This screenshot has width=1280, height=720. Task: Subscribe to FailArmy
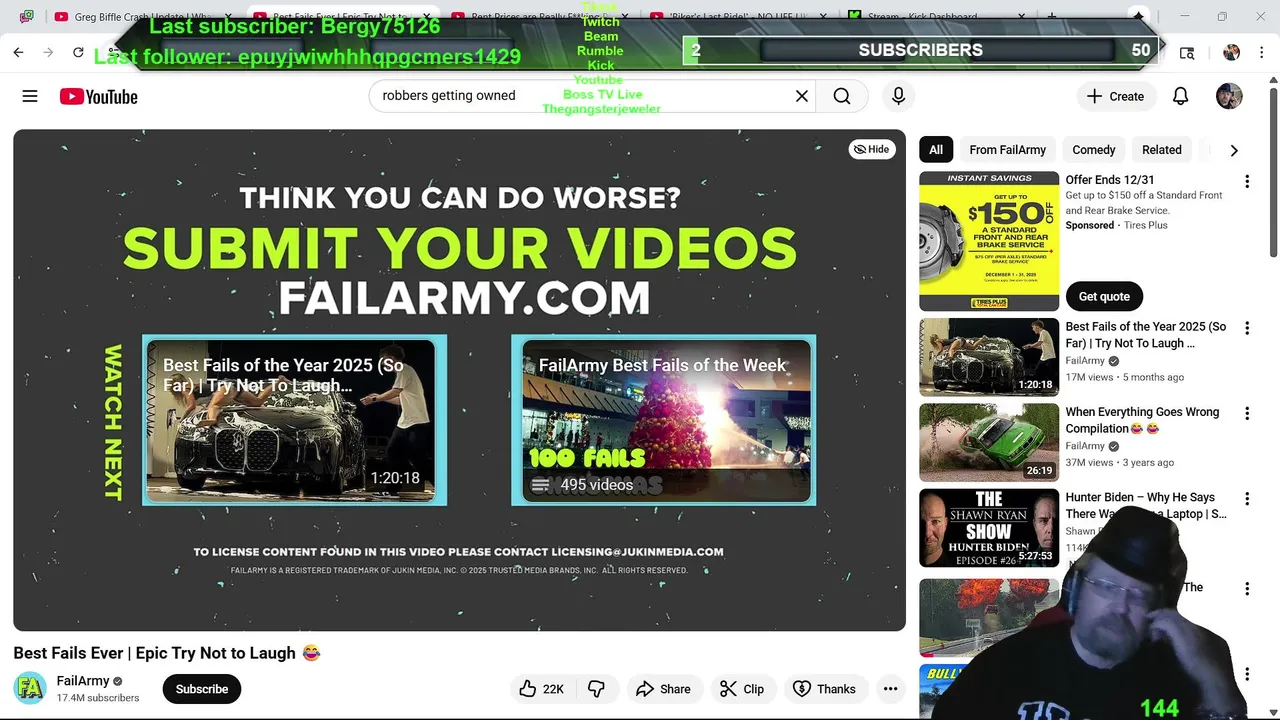coord(202,689)
